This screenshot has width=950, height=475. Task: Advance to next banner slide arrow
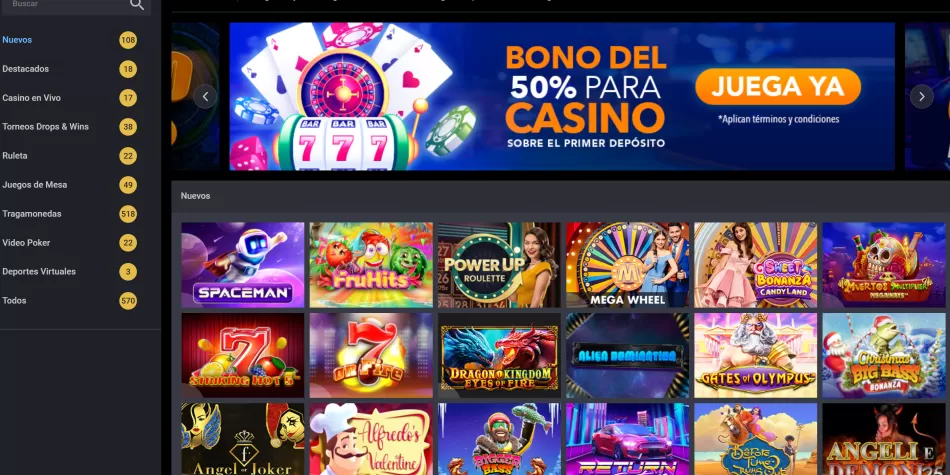tap(922, 96)
